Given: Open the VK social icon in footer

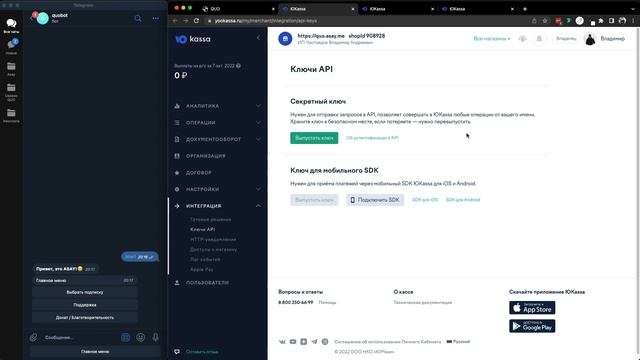Looking at the screenshot, I should (282, 342).
